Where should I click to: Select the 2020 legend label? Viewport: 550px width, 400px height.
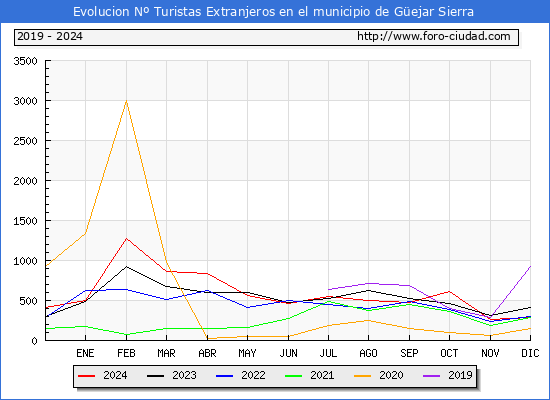pyautogui.click(x=391, y=375)
